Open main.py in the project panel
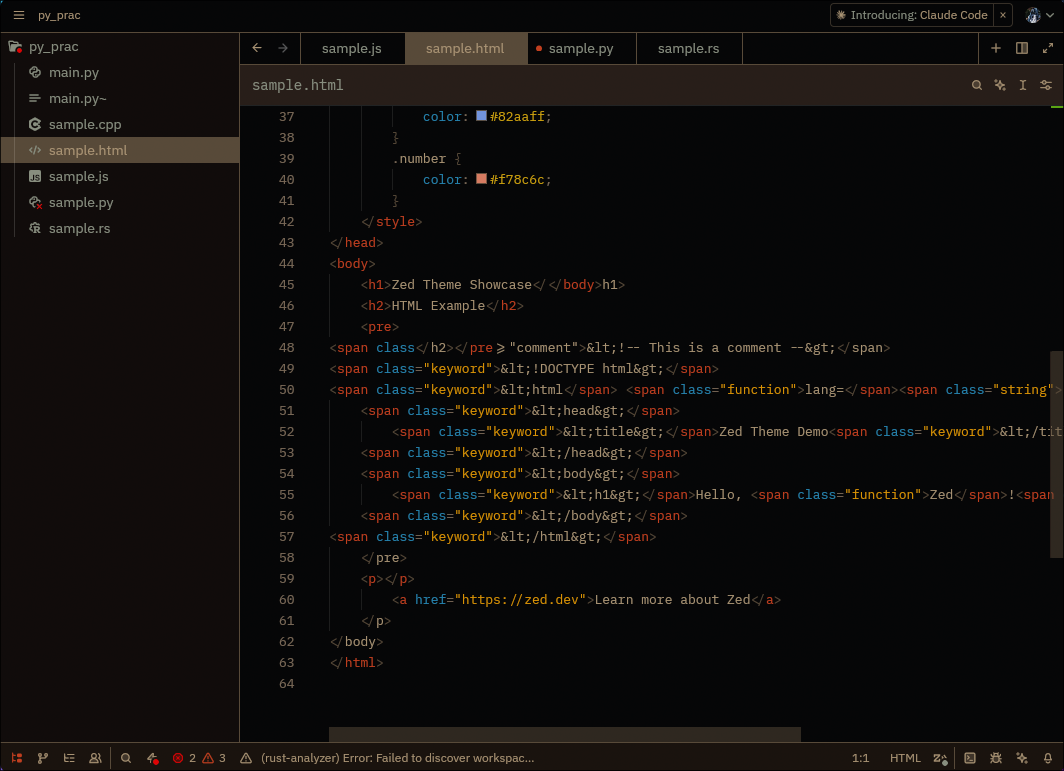Screen dimensions: 1064x771 pyautogui.click(x=119, y=73)
